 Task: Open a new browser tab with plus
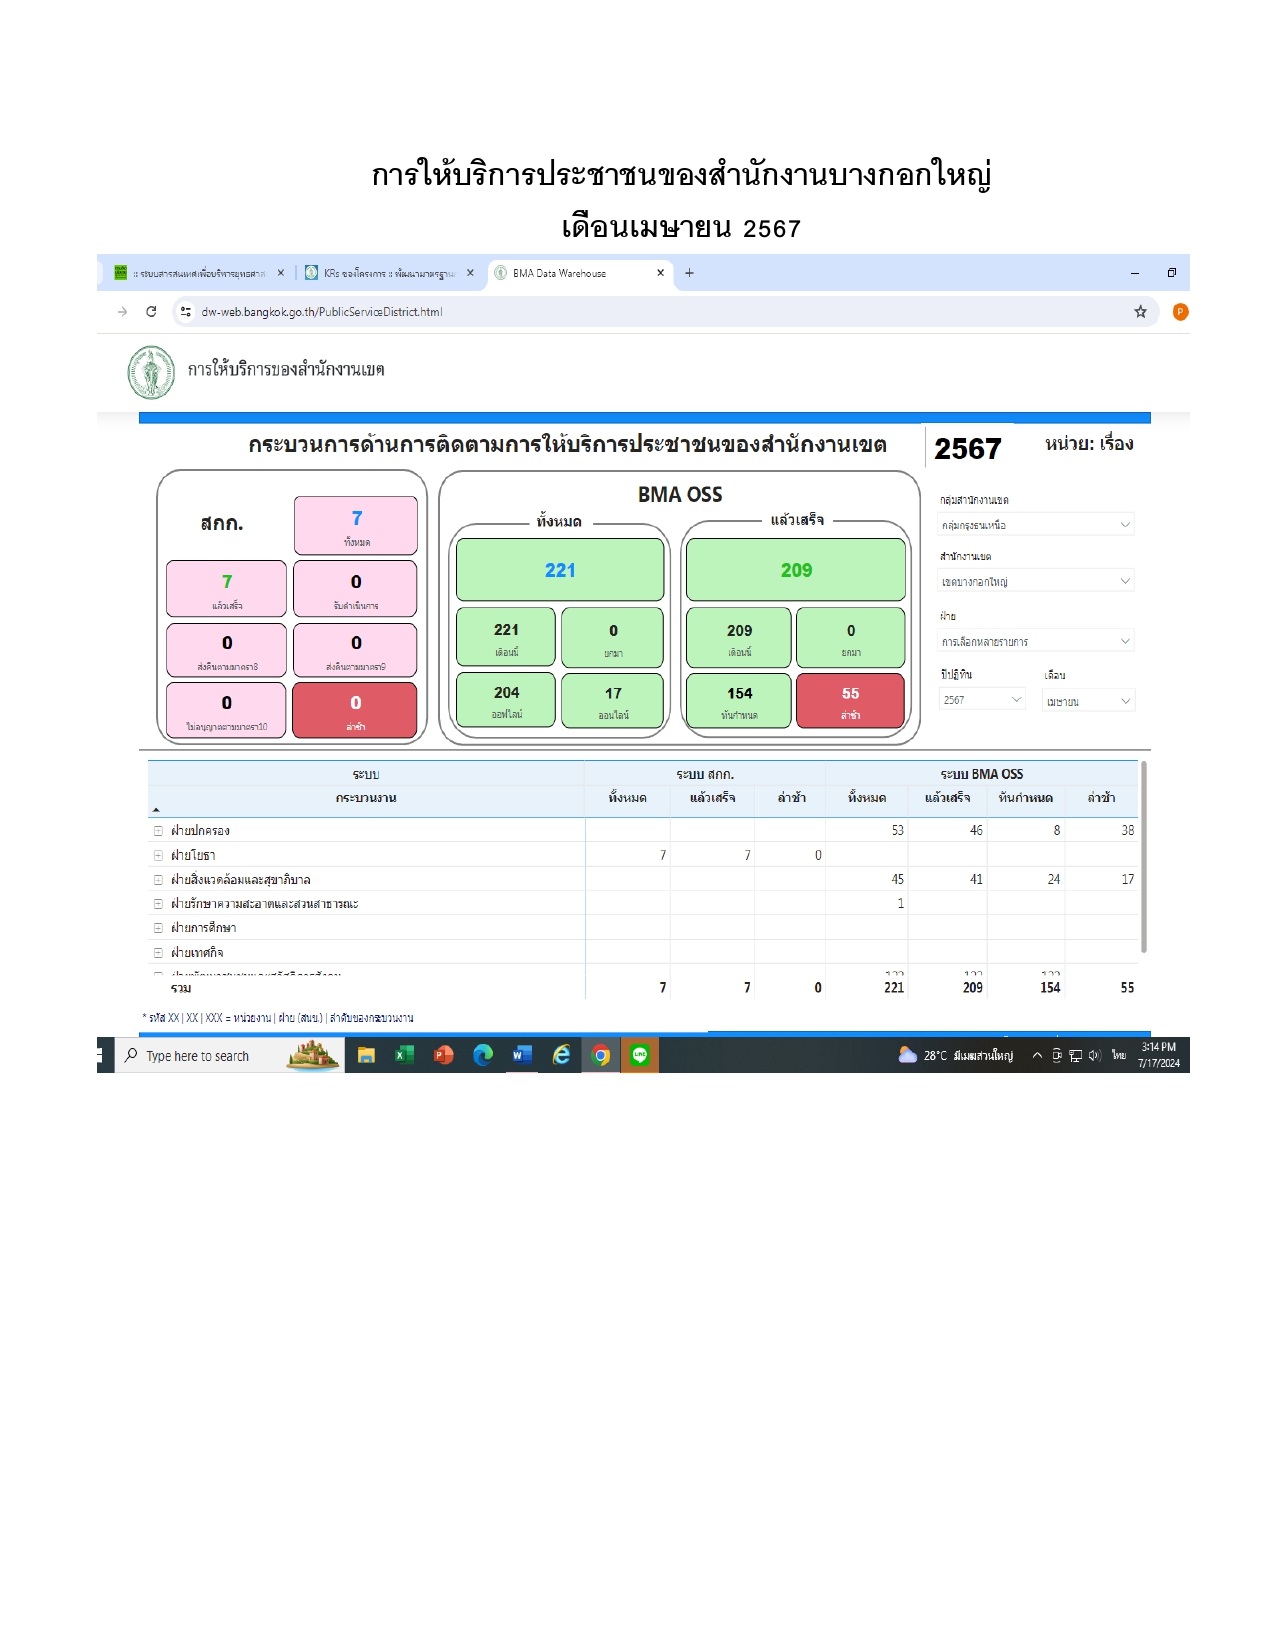click(x=689, y=273)
